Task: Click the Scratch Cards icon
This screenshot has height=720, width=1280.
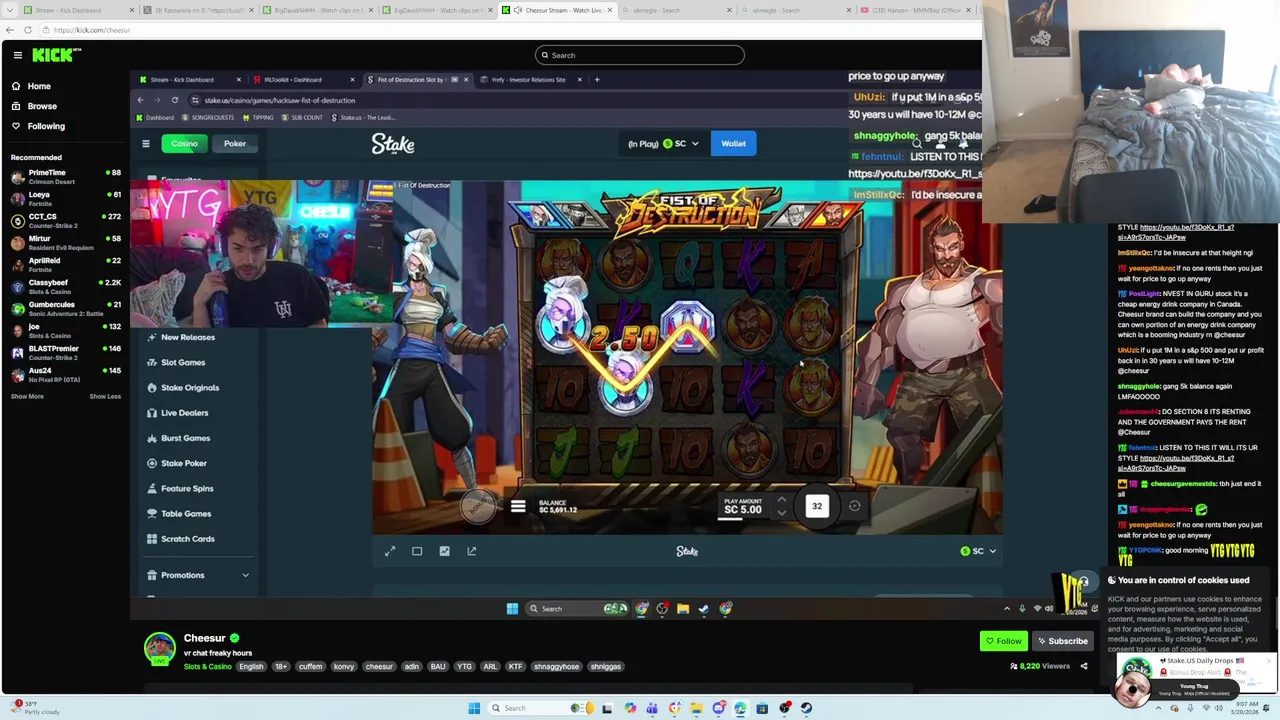Action: [152, 538]
